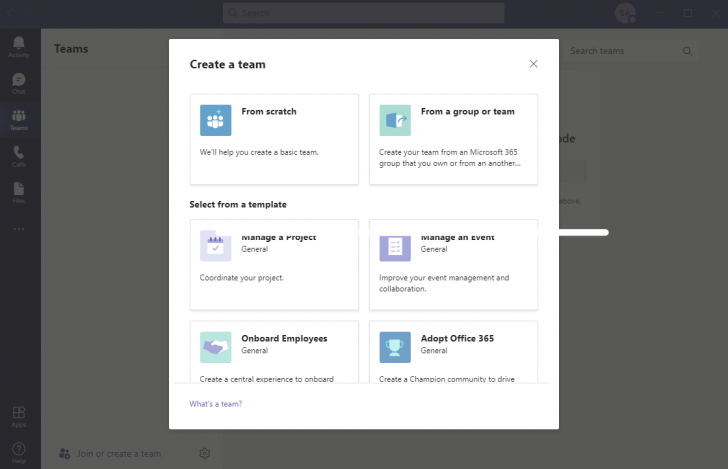Minimize the Teams window

coord(658,13)
